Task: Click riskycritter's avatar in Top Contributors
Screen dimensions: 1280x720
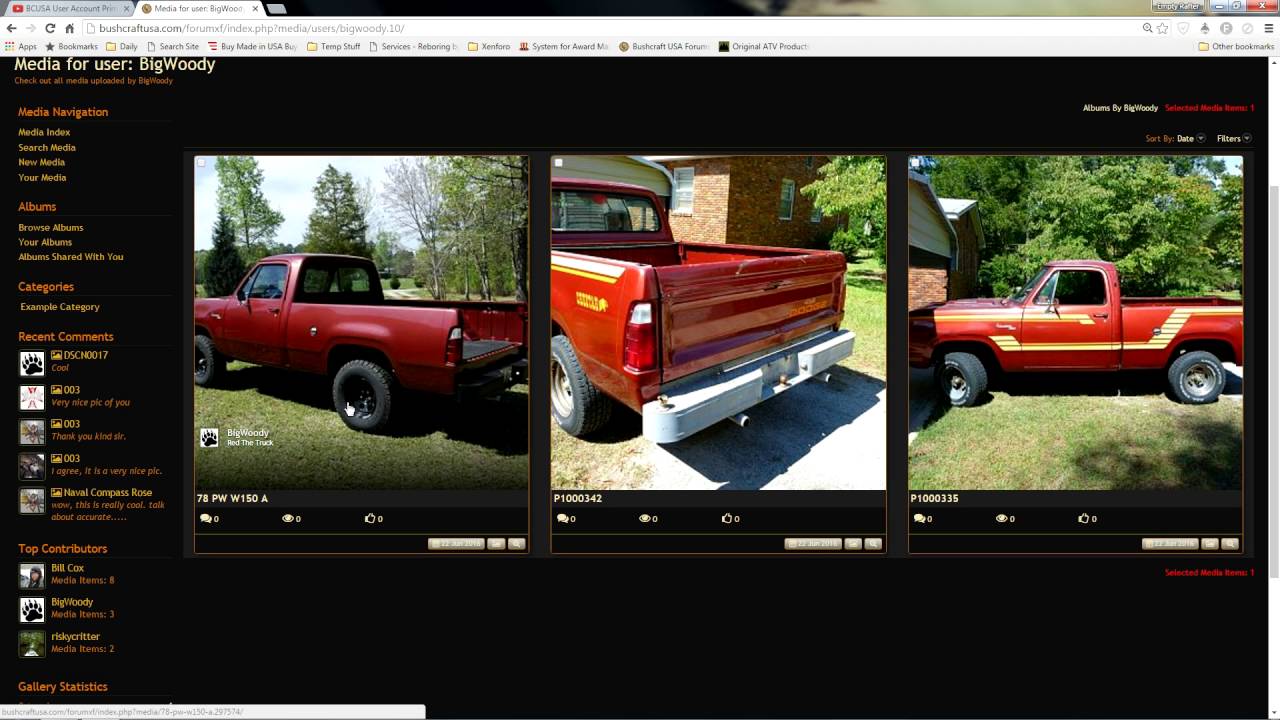Action: [x=32, y=643]
